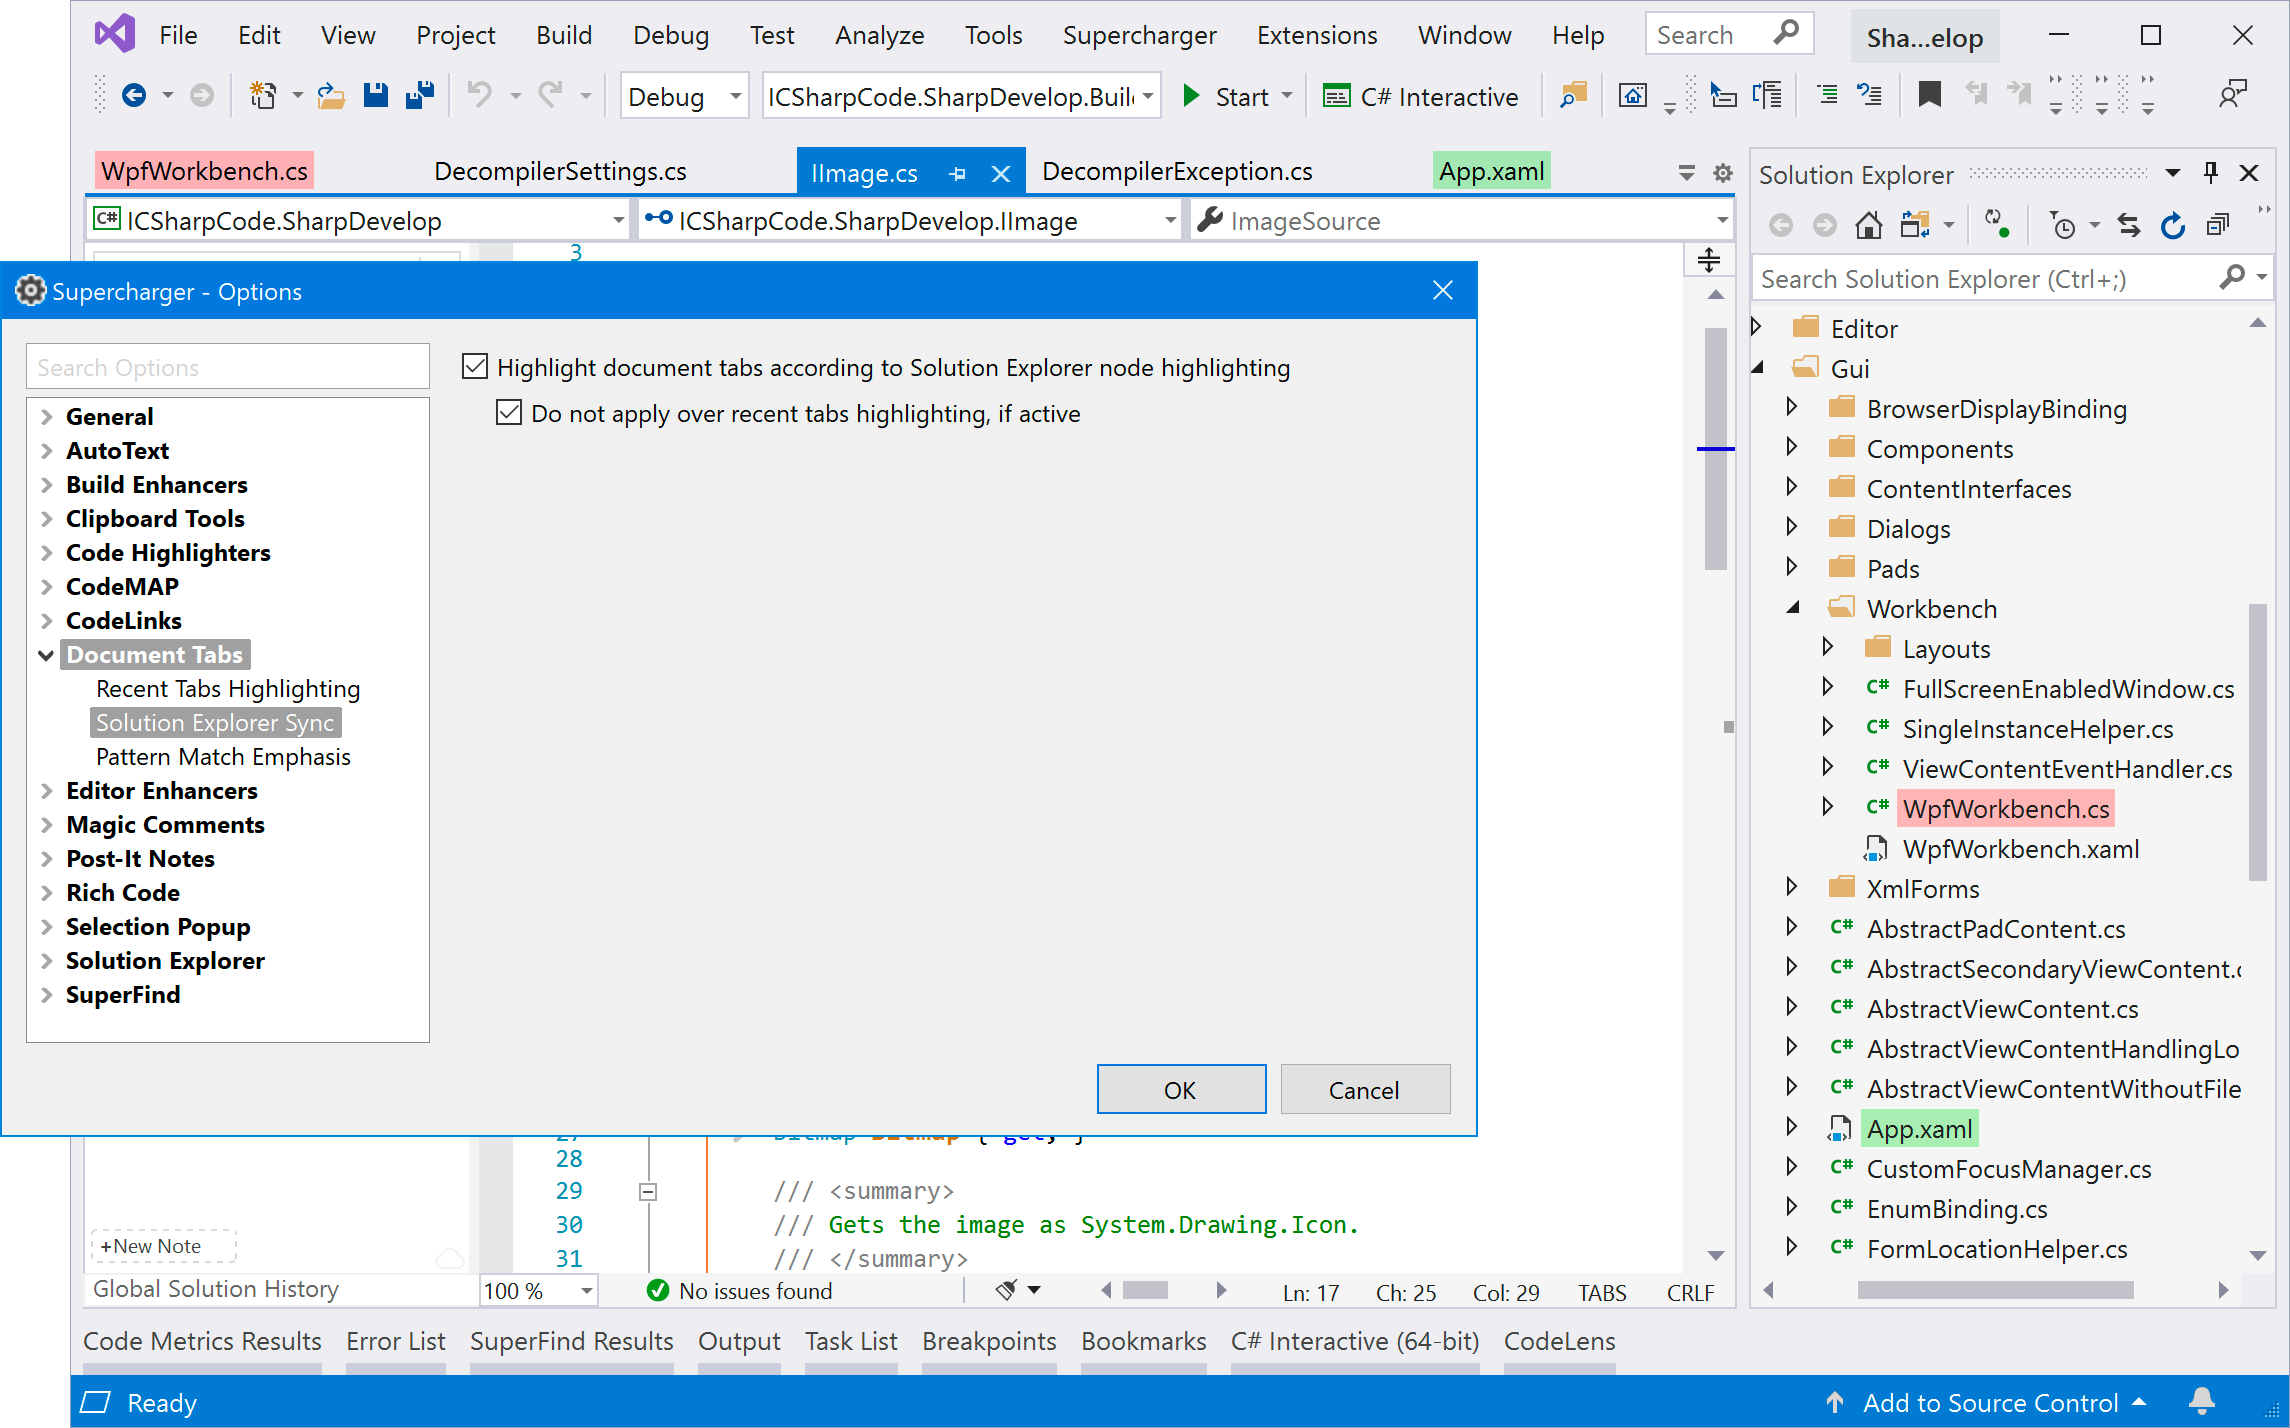The height and width of the screenshot is (1428, 2290).
Task: Pin the Solution Explorer panel
Action: click(2211, 173)
